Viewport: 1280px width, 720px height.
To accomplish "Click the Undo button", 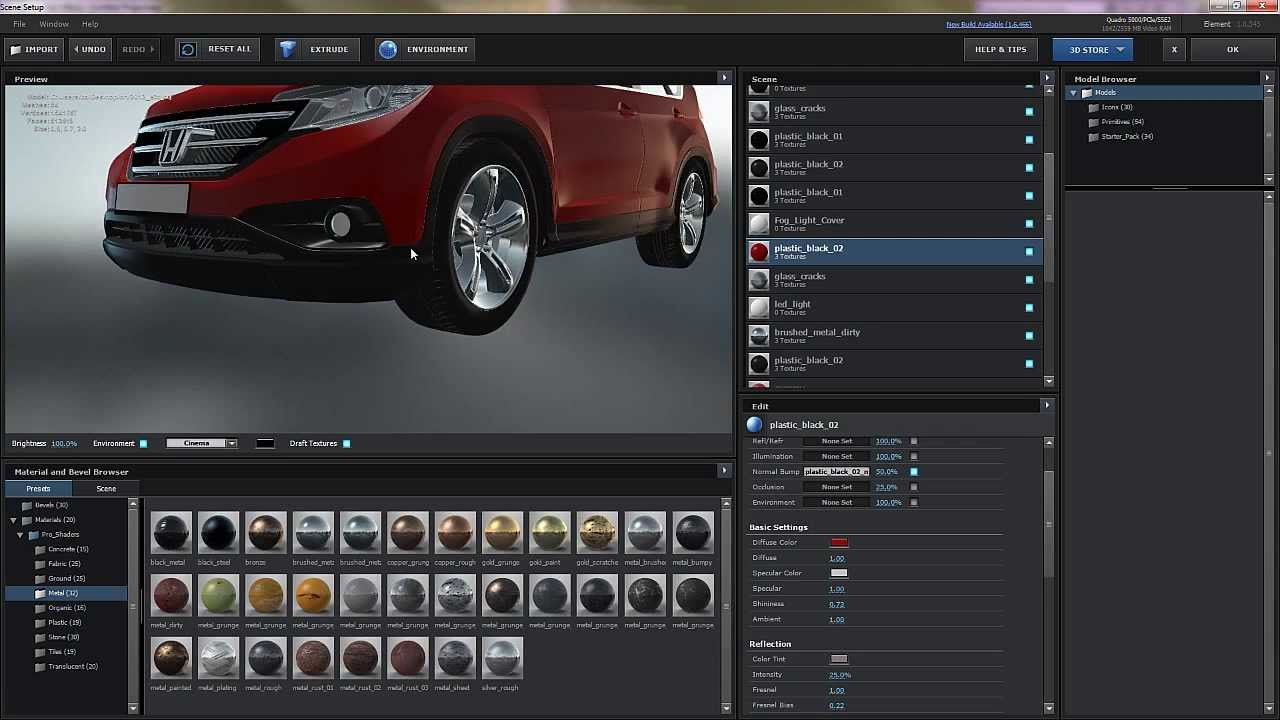I will tap(89, 49).
